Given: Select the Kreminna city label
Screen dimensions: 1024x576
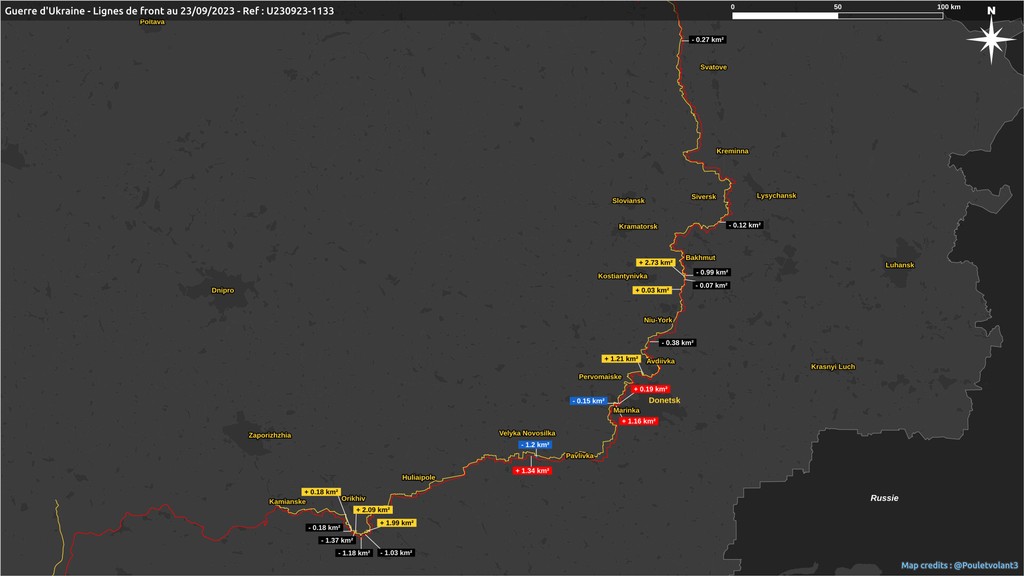Looking at the screenshot, I should [x=732, y=151].
